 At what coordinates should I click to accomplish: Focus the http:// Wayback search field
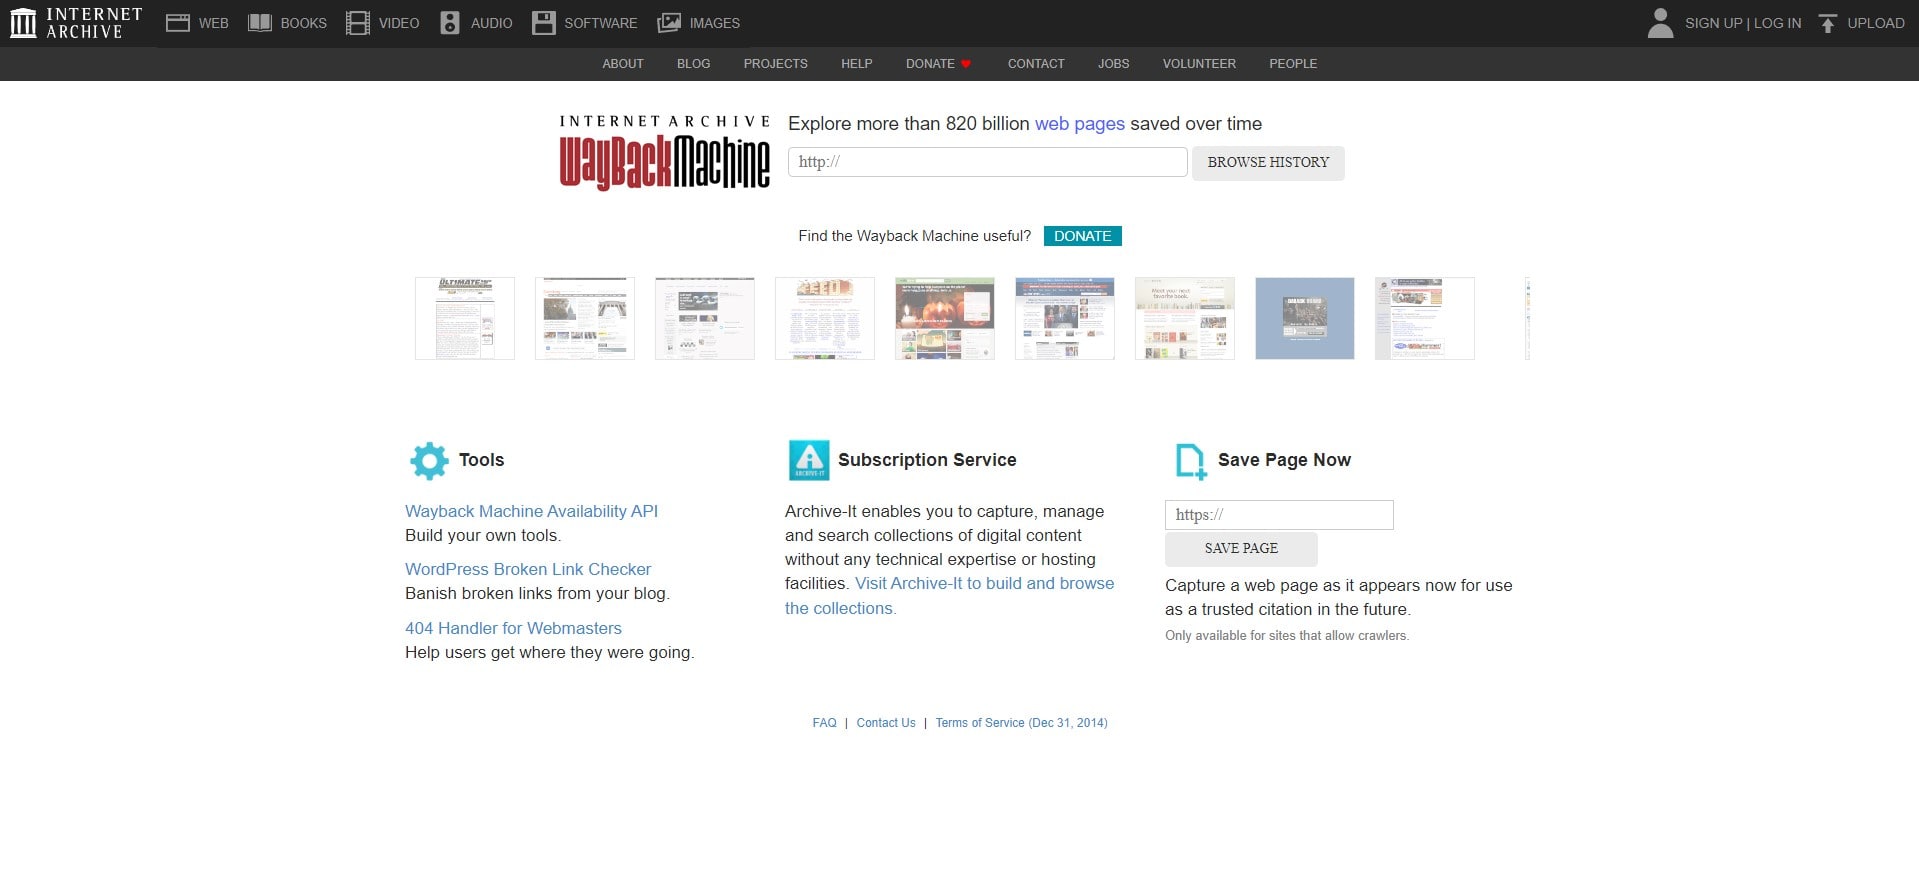[x=987, y=162]
